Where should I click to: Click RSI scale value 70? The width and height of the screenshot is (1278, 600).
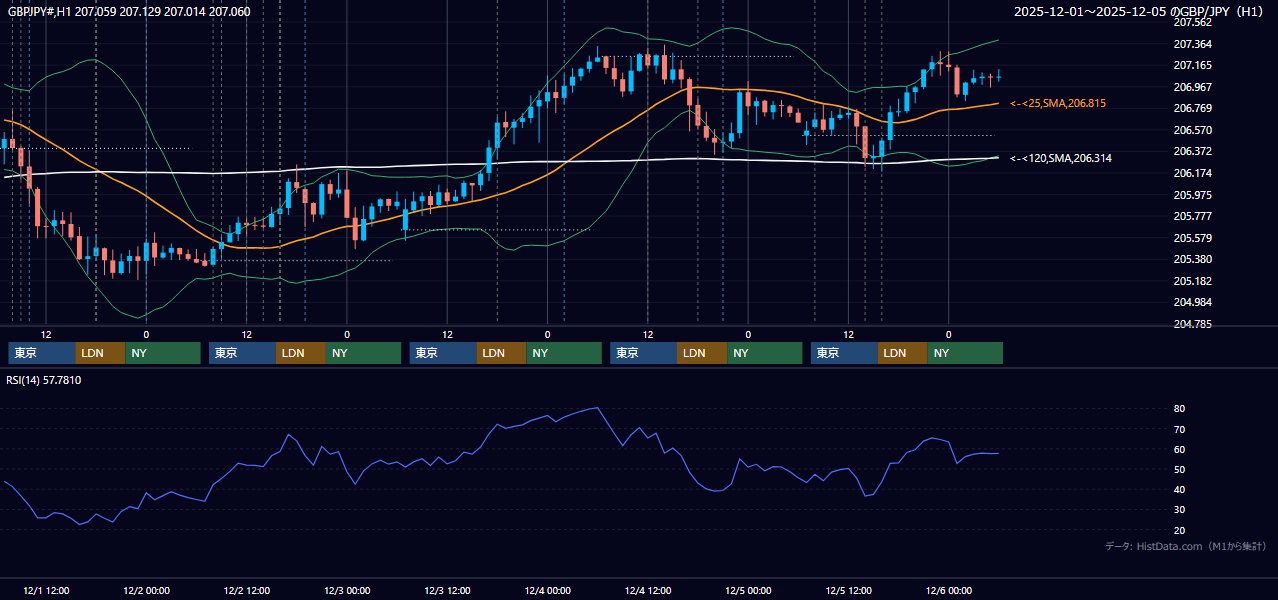(x=1180, y=429)
